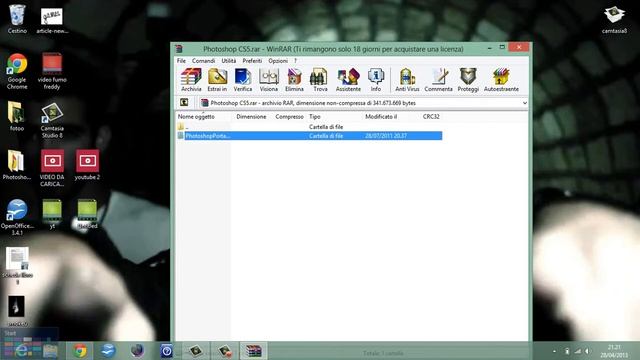Click the Trova find icon
Viewport: 640px width, 360px height.
(320, 80)
